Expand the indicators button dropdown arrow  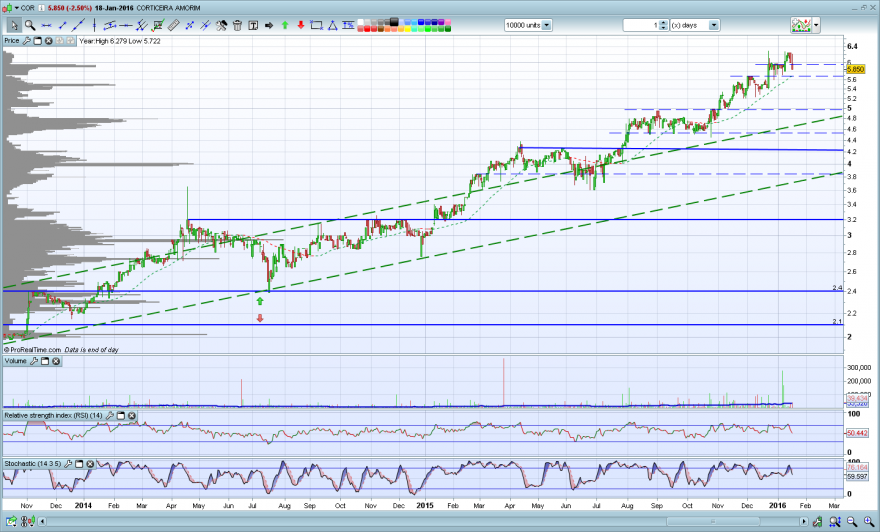tap(816, 25)
